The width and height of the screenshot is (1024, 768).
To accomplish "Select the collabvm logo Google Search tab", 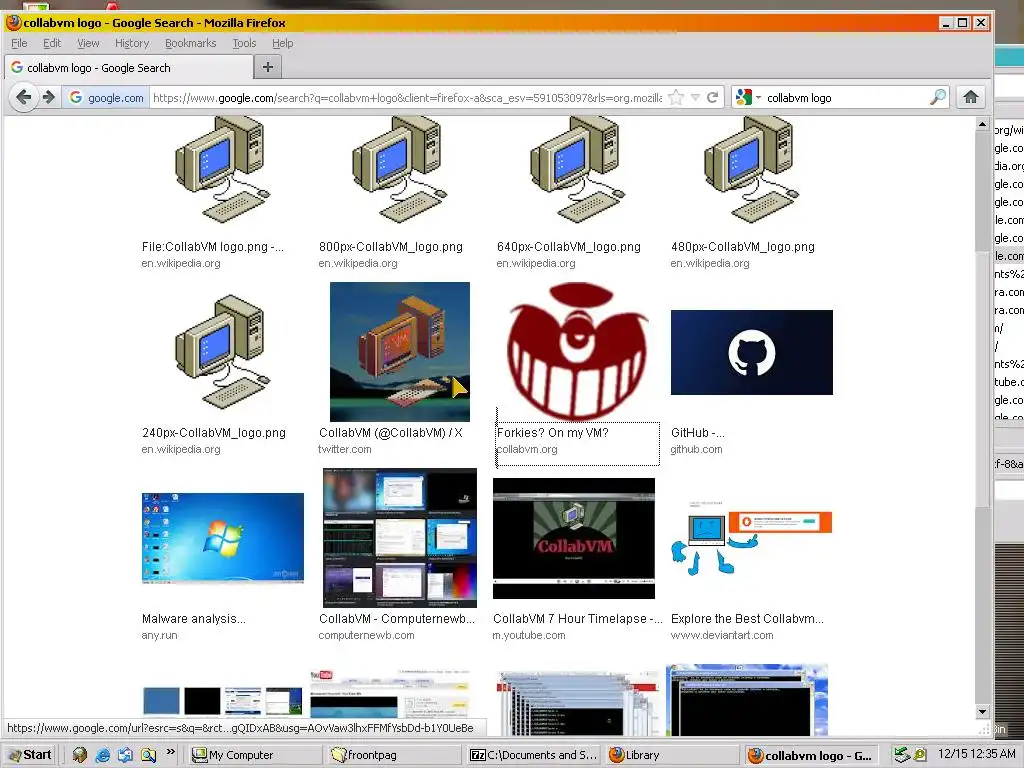I will tap(129, 67).
